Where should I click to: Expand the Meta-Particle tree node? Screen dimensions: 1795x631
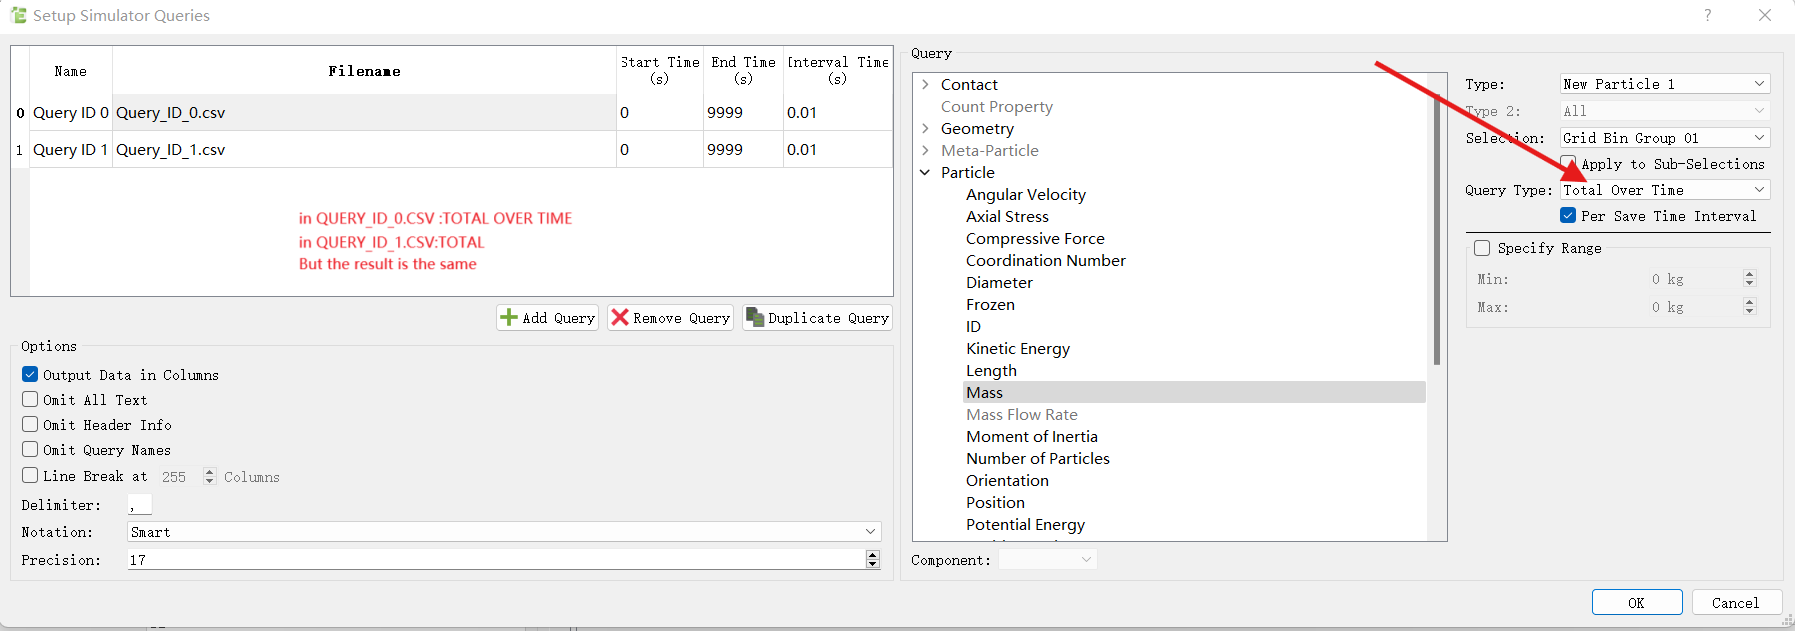(925, 150)
